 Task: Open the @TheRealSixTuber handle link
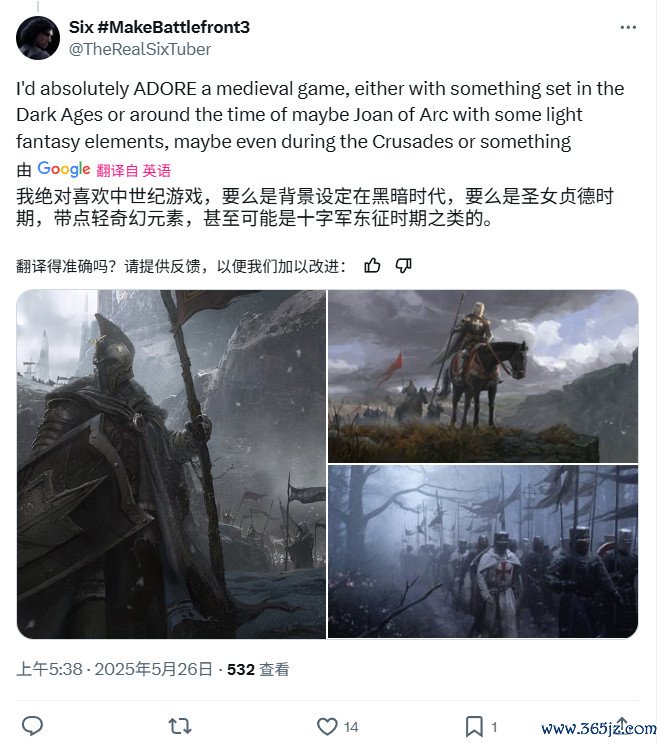coord(140,49)
